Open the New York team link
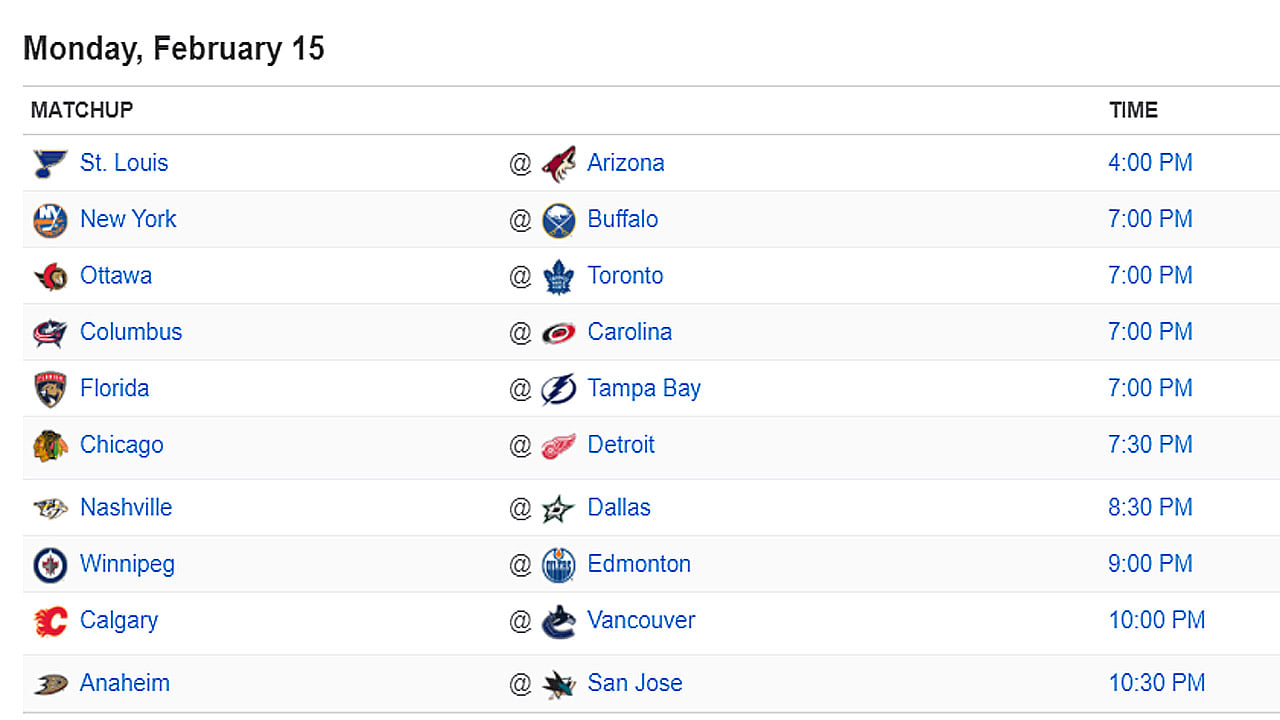Viewport: 1280px width, 720px height. tap(128, 219)
